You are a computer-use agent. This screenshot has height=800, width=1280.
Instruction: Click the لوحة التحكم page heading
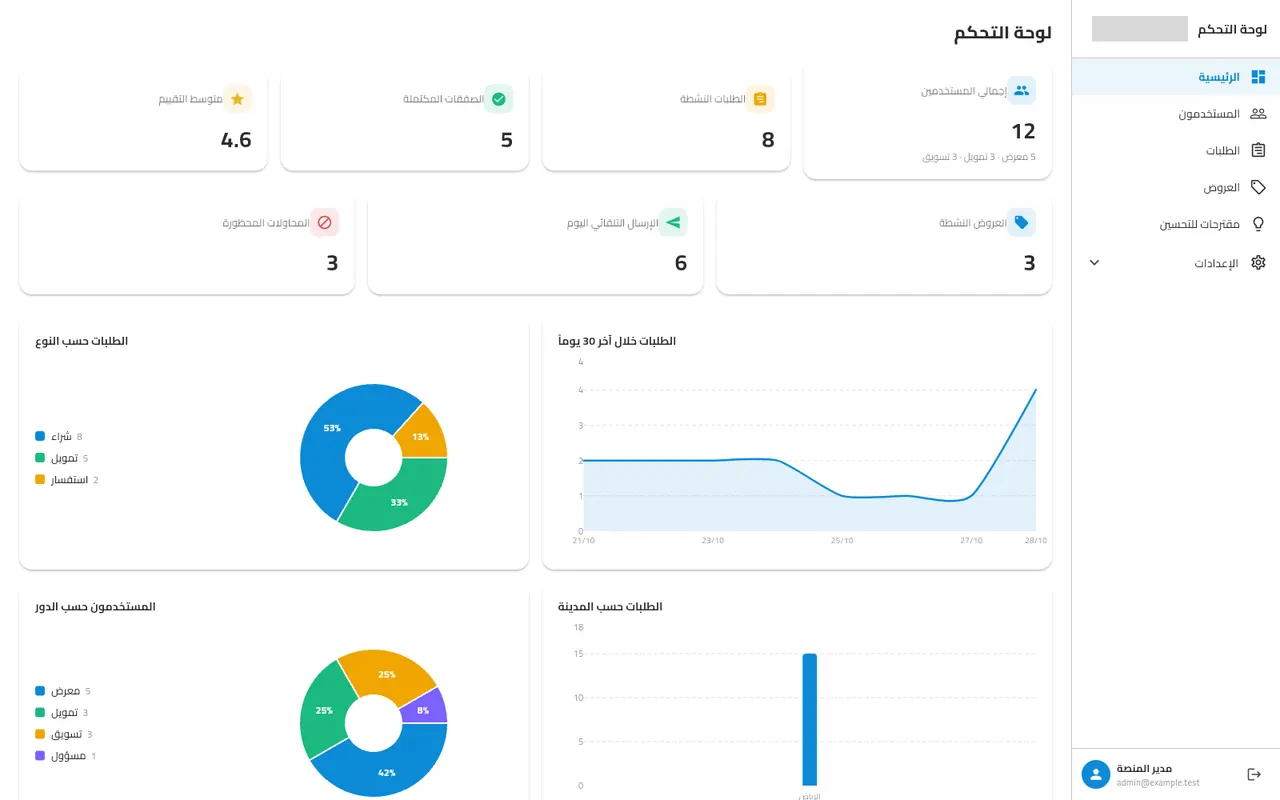point(1002,33)
